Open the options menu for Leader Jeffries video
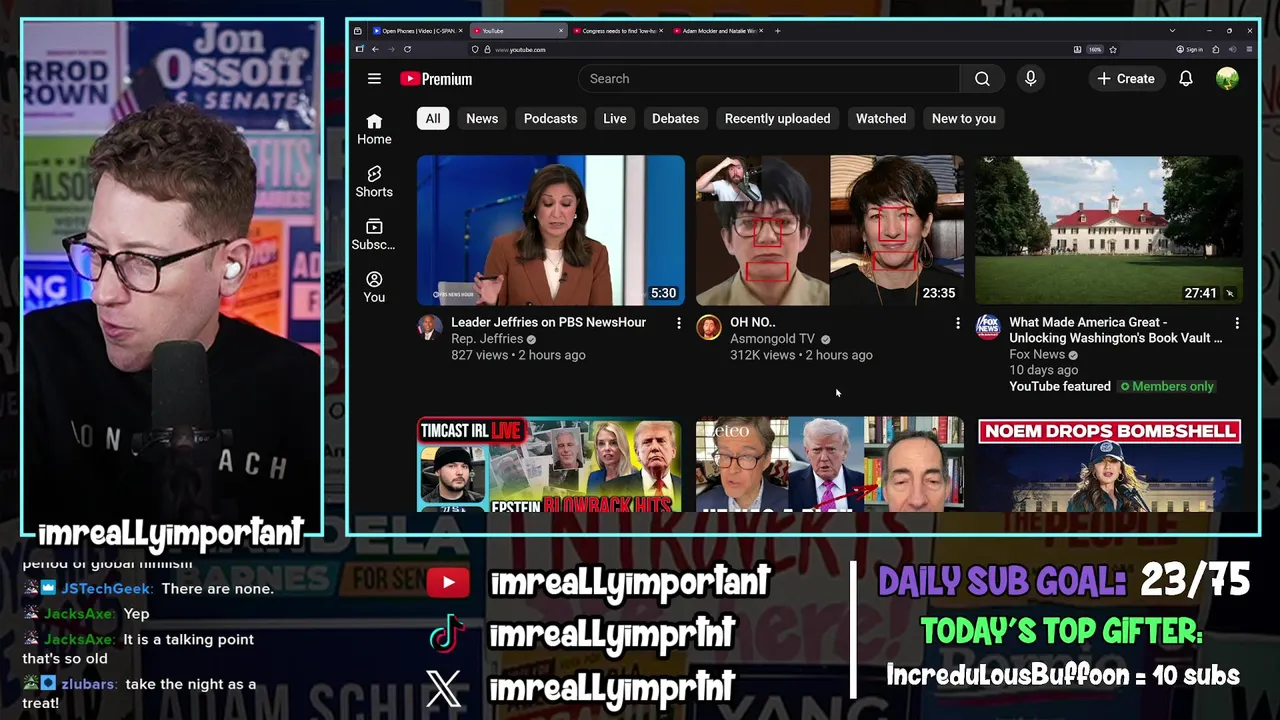This screenshot has height=720, width=1280. 678,323
